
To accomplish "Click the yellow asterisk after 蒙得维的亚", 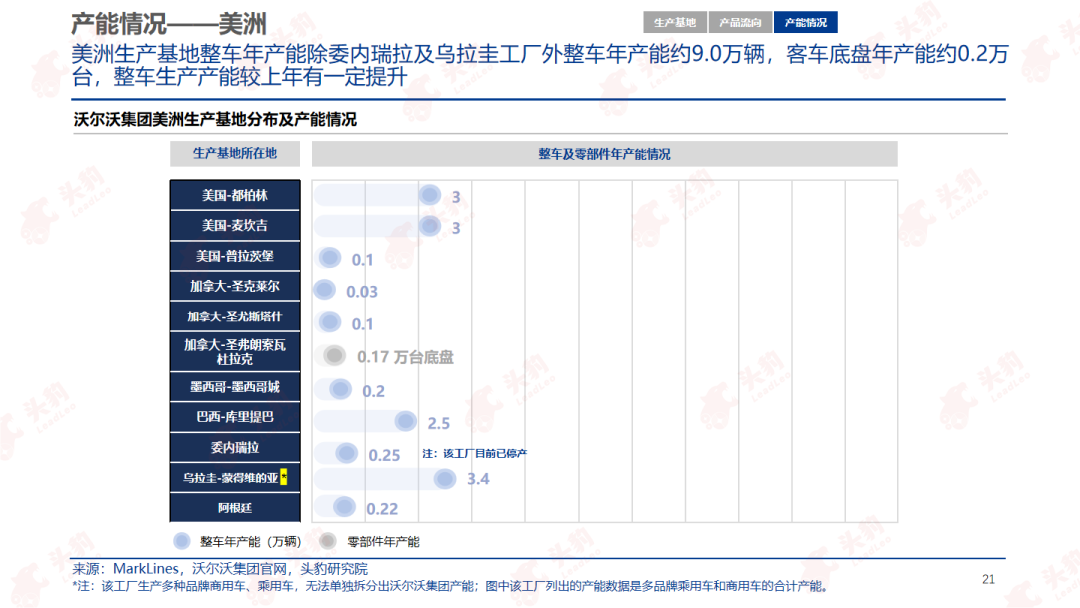I will (284, 476).
